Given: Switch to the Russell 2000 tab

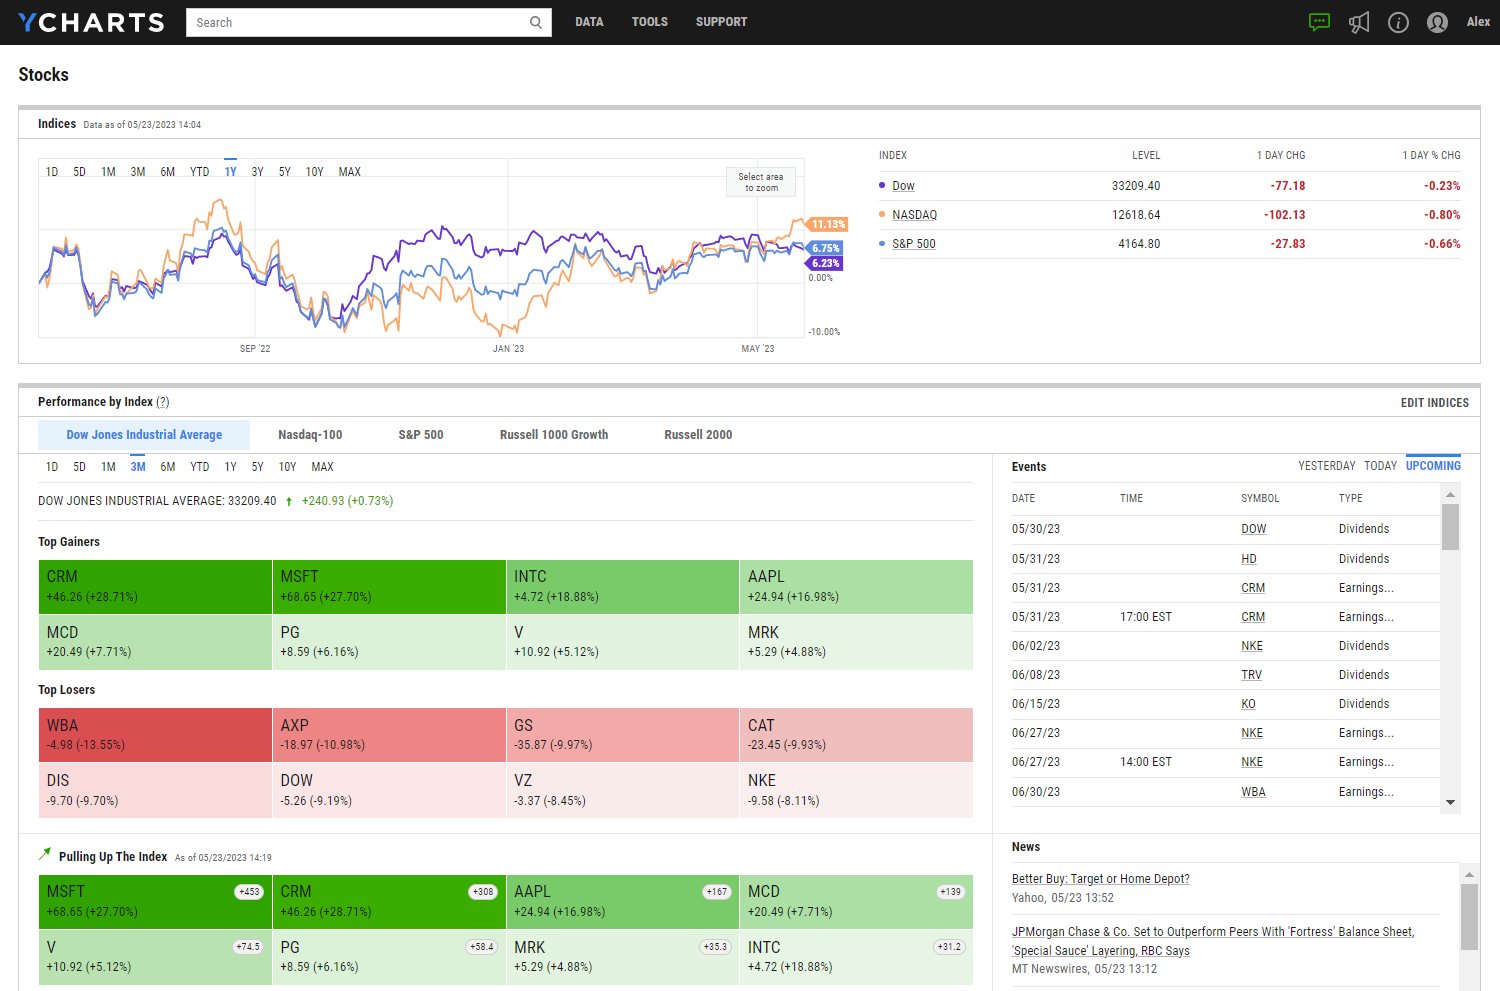Looking at the screenshot, I should 698,435.
